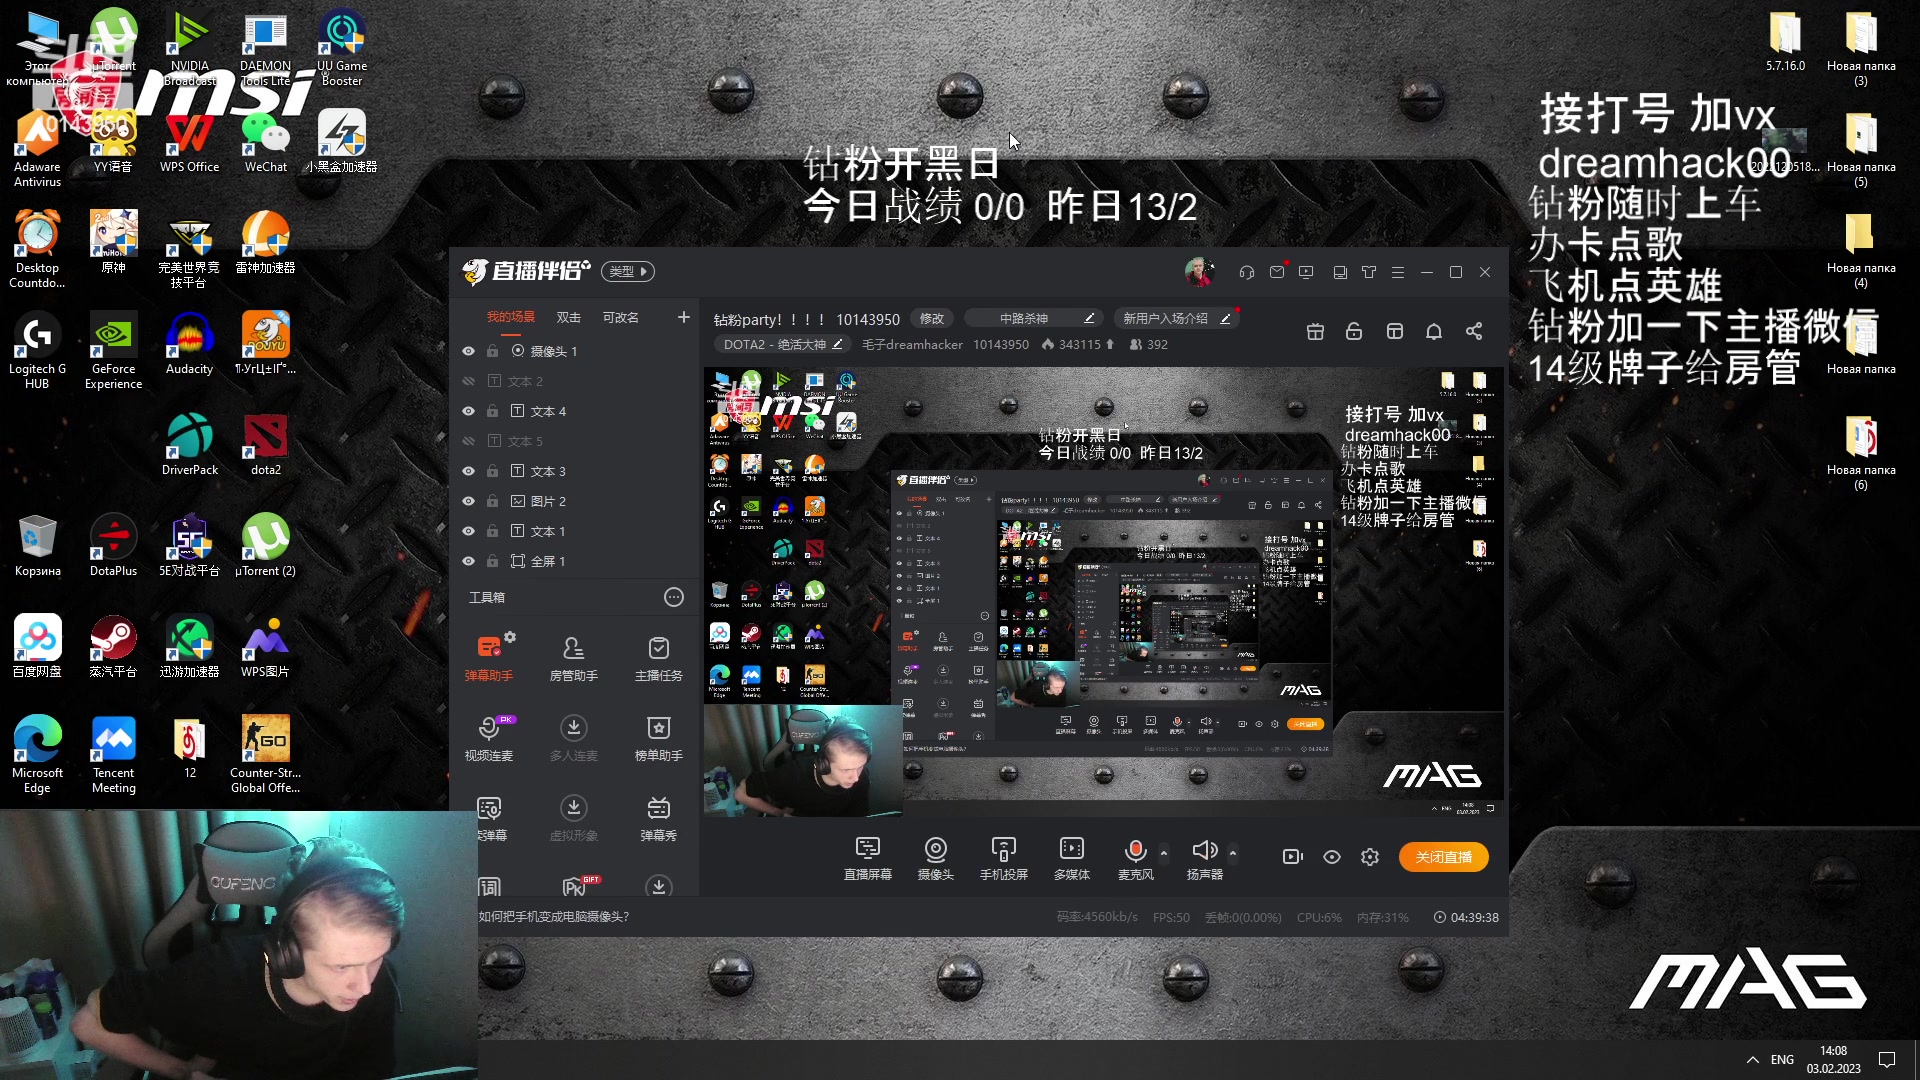The image size is (1920, 1080).
Task: Open 弹幕秀 danmaku show tool
Action: click(x=658, y=817)
